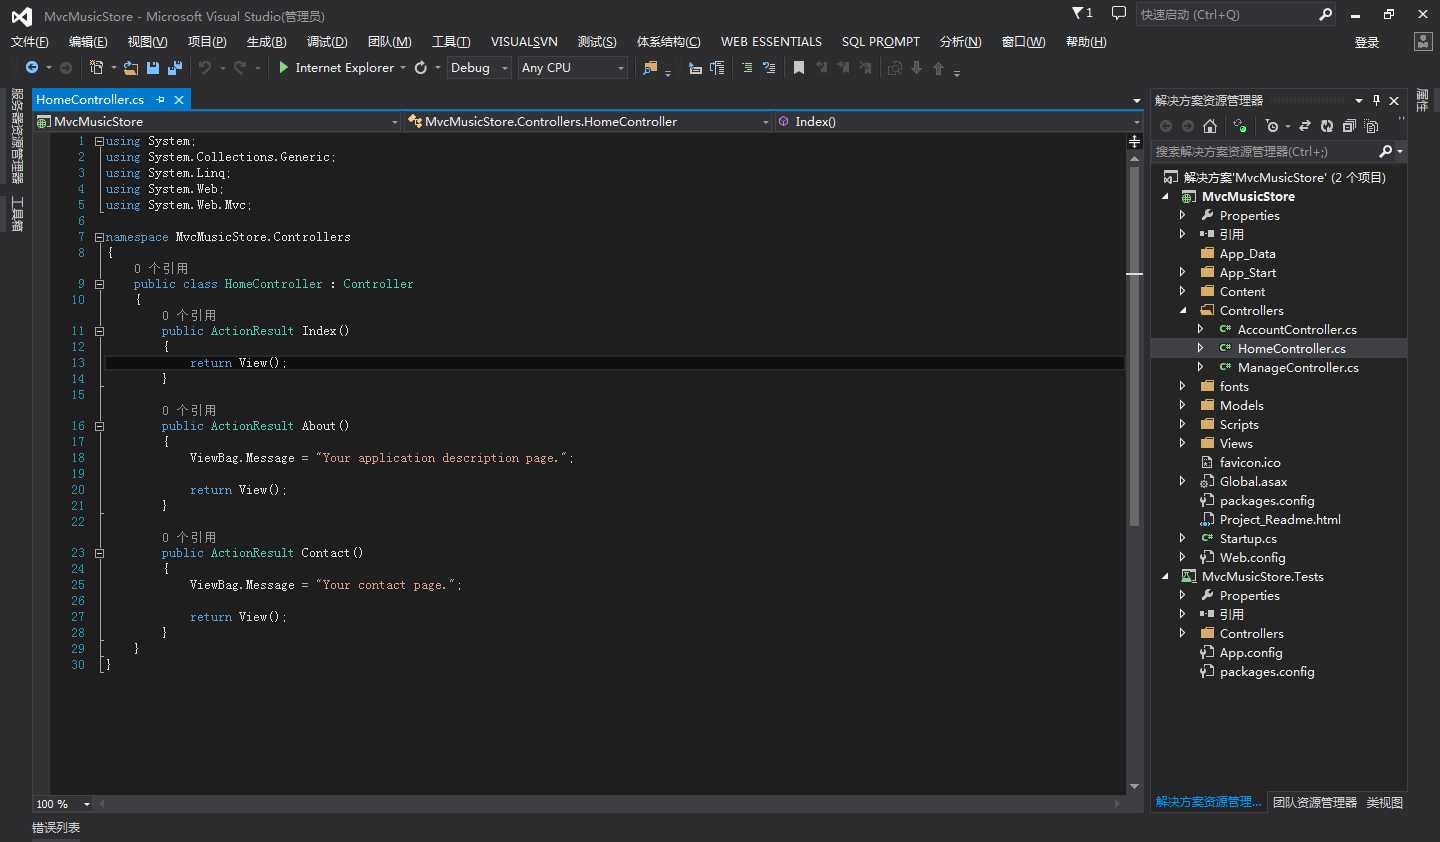Switch to the 团队资源管理器 tab
Image resolution: width=1440 pixels, height=842 pixels.
1314,802
